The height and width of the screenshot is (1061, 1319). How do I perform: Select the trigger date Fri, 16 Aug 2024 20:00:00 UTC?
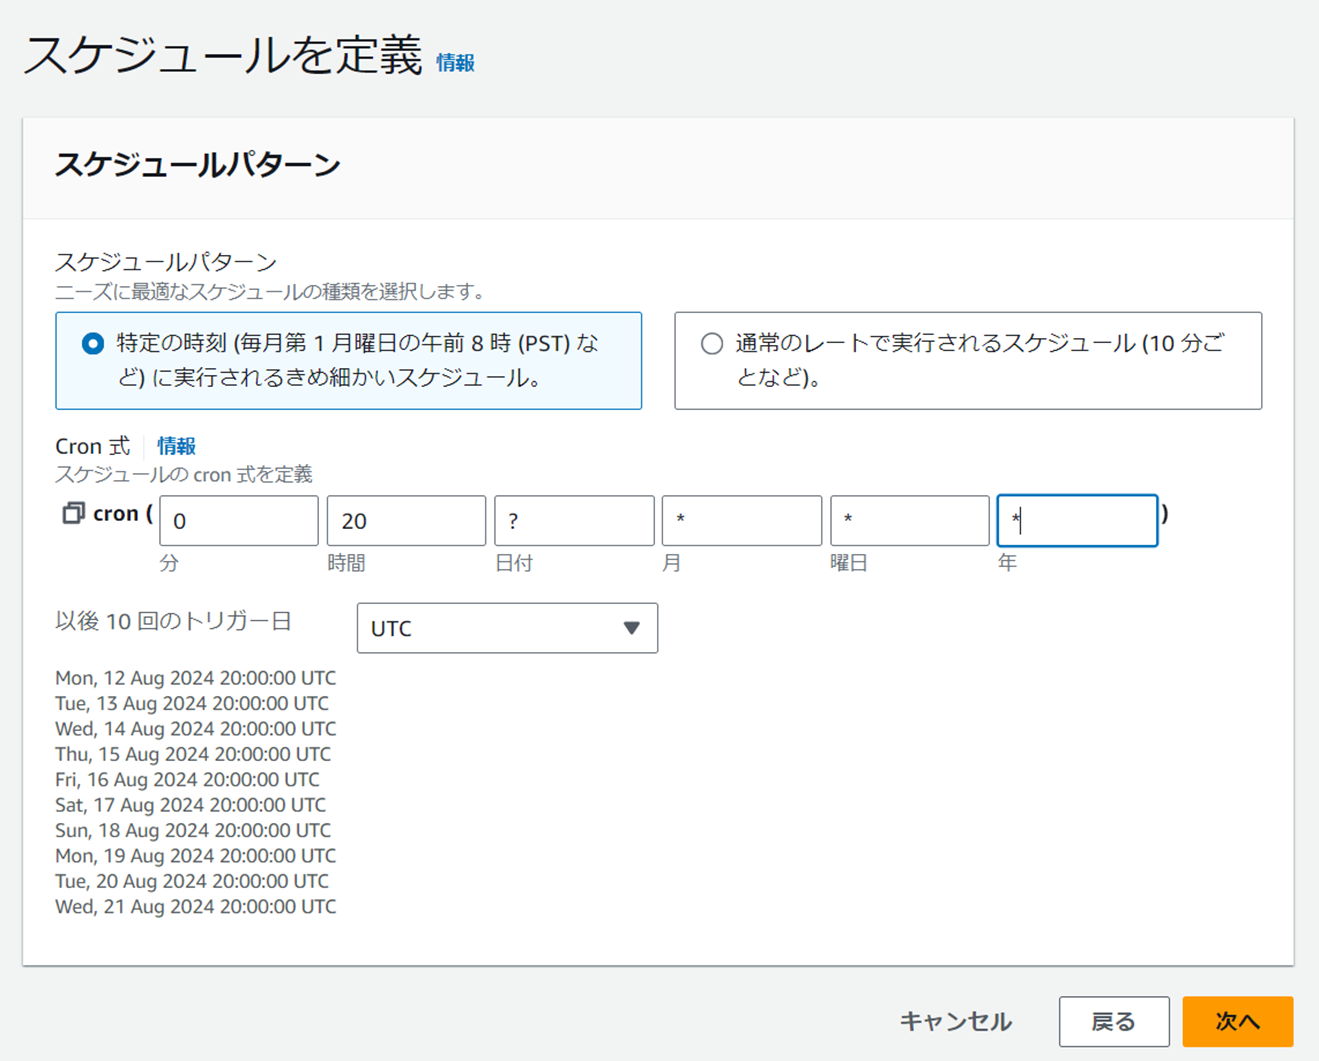pyautogui.click(x=187, y=779)
